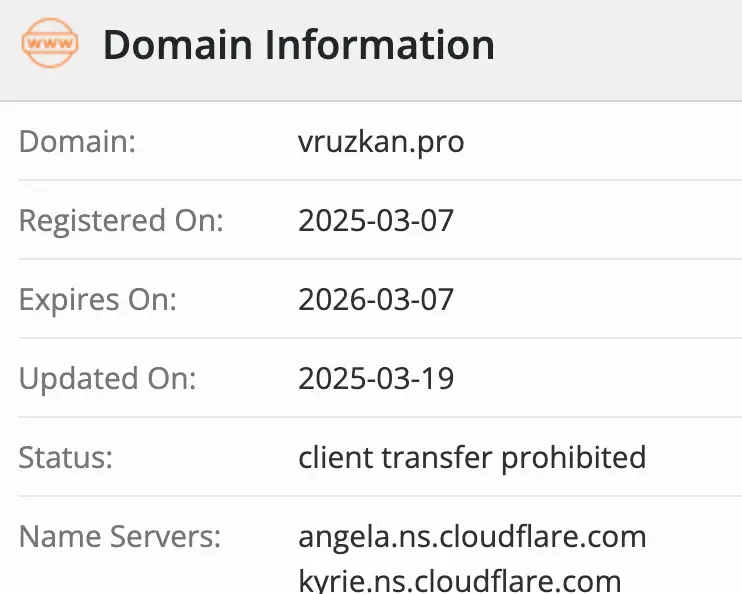The width and height of the screenshot is (742, 594).
Task: Click the word 'prohibited' in the status value
Action: [574, 457]
